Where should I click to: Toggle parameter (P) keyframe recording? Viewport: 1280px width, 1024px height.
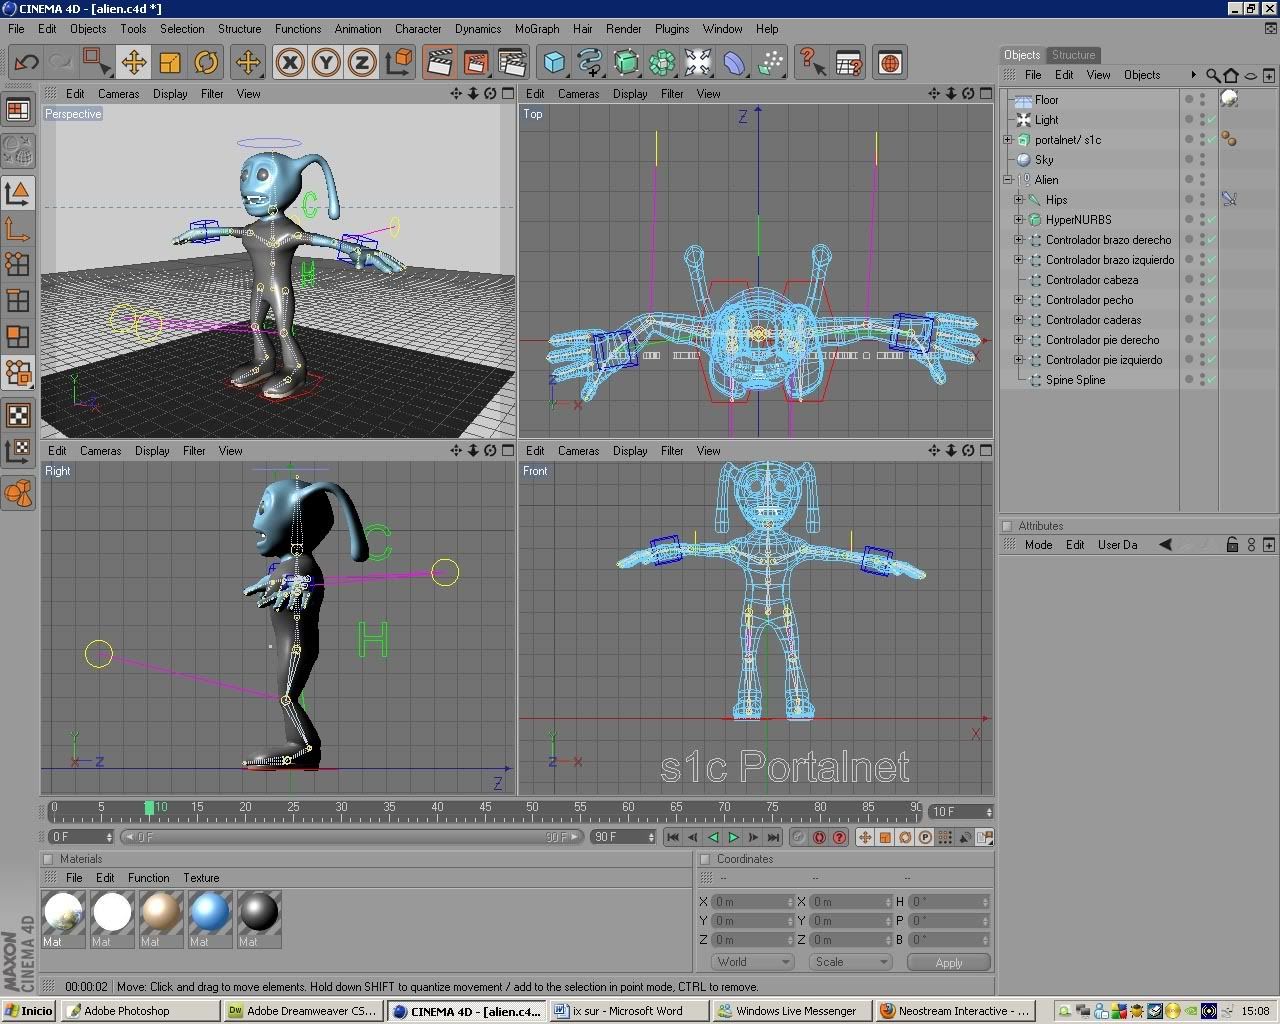(925, 838)
